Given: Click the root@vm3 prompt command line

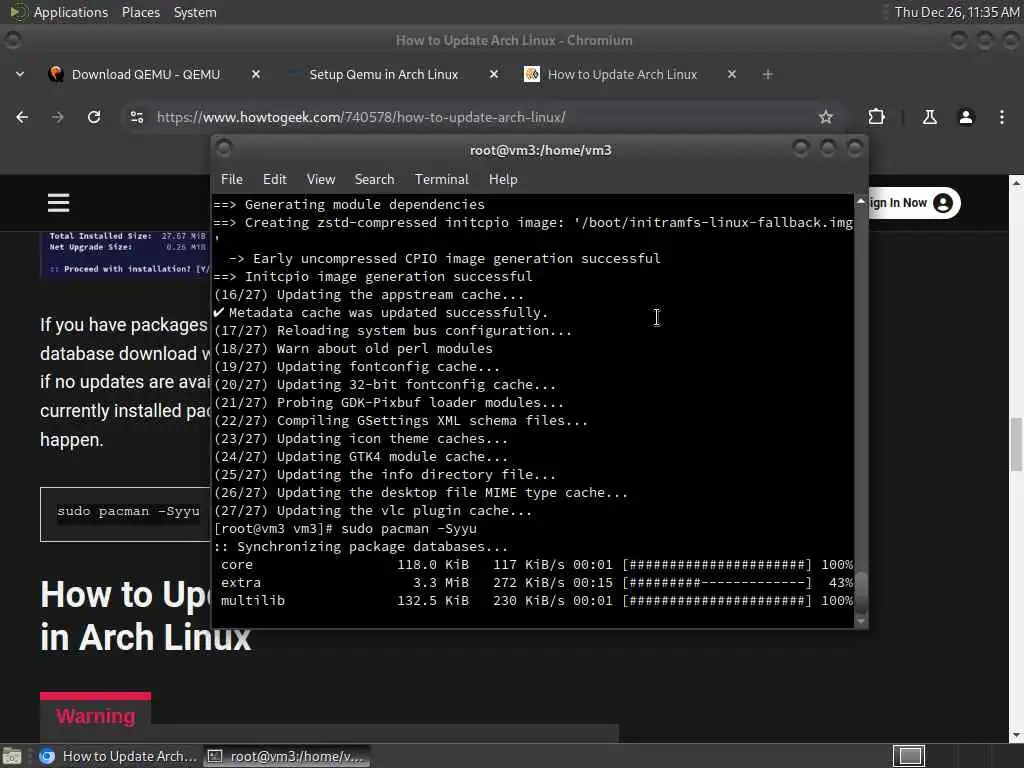Looking at the screenshot, I should click(x=345, y=529).
